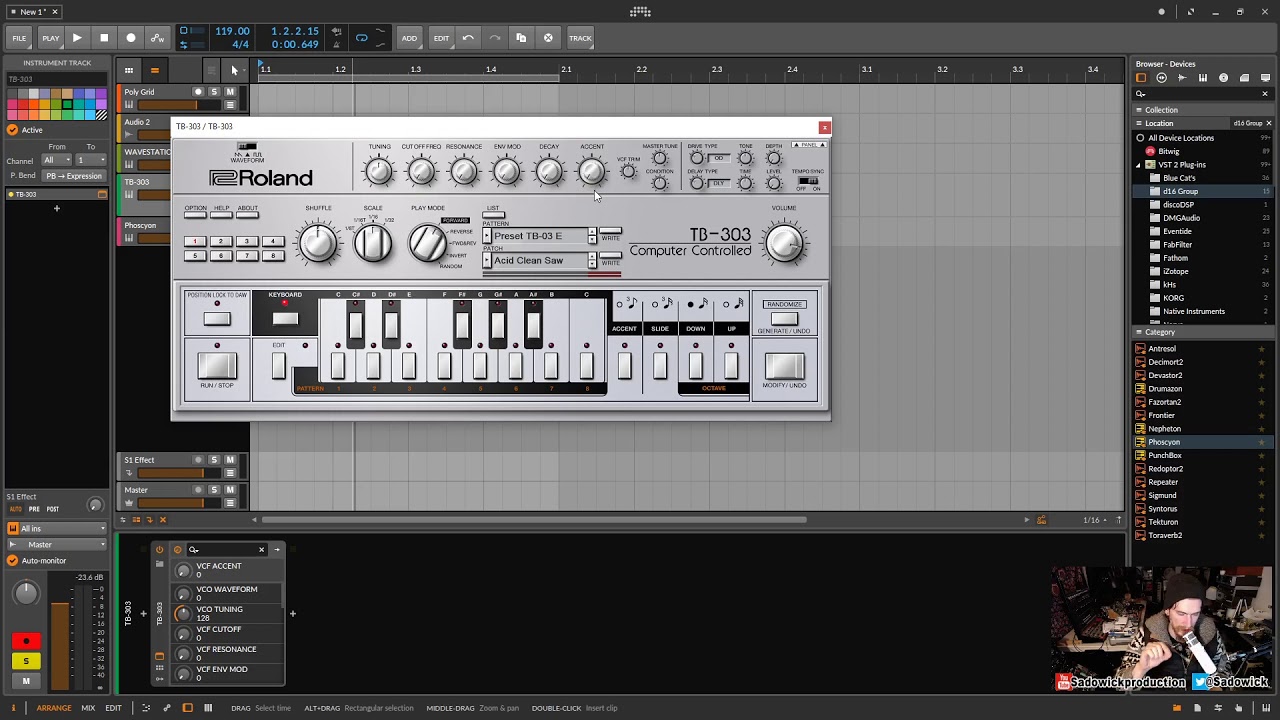
Task: Solo the Poly Grid track
Action: (213, 92)
